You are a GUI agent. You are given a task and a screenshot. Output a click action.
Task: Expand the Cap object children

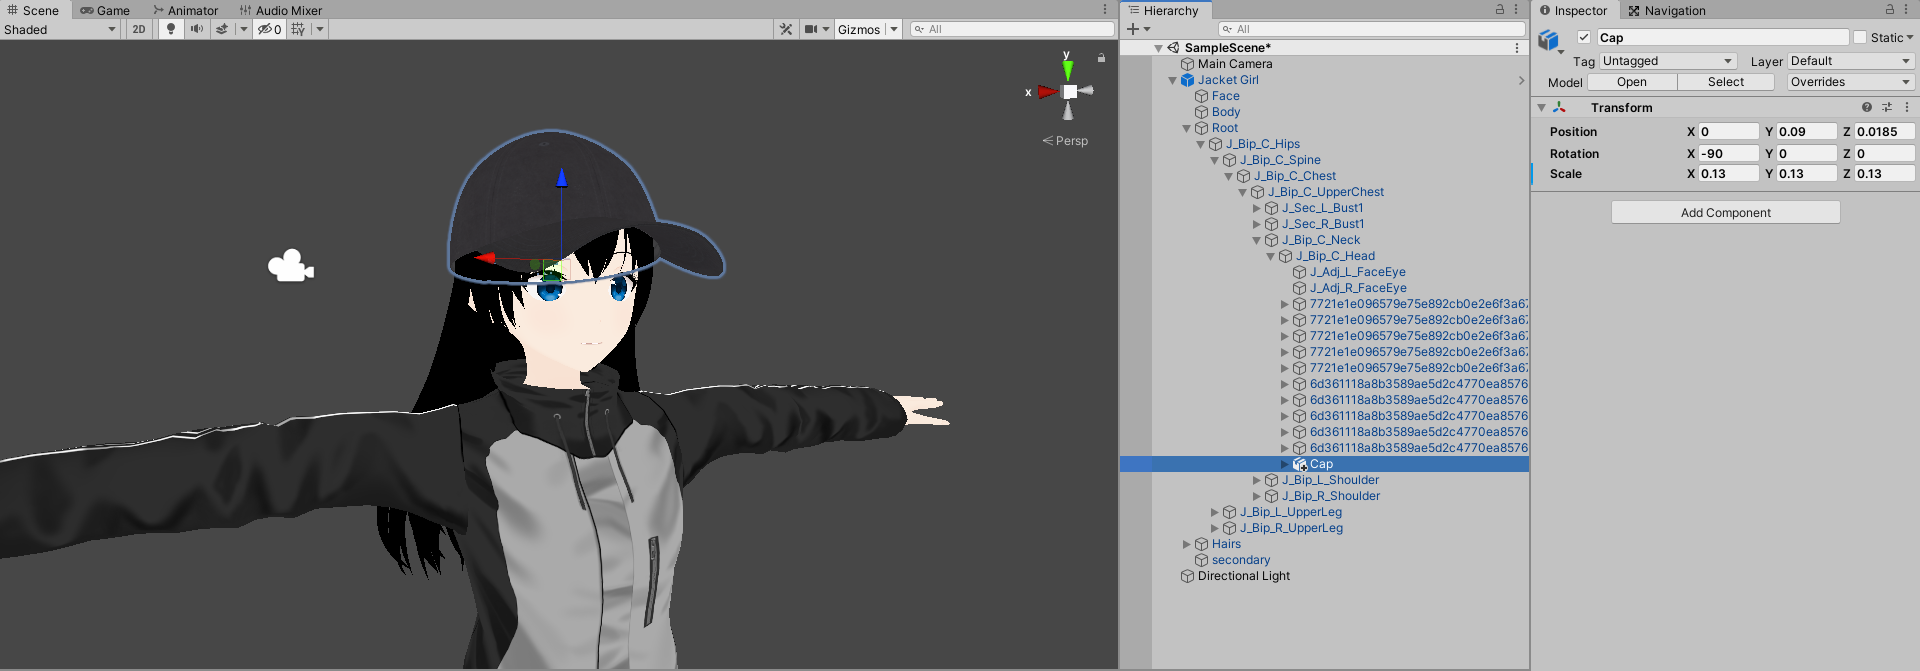point(1285,464)
